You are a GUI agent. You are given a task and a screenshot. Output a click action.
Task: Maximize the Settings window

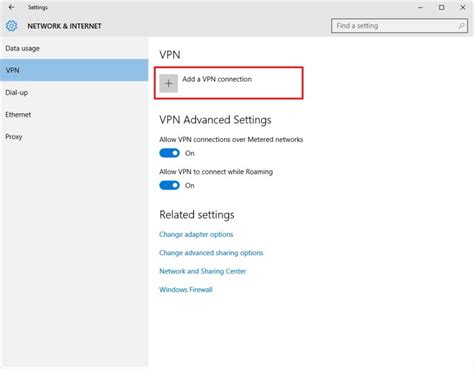(442, 7)
